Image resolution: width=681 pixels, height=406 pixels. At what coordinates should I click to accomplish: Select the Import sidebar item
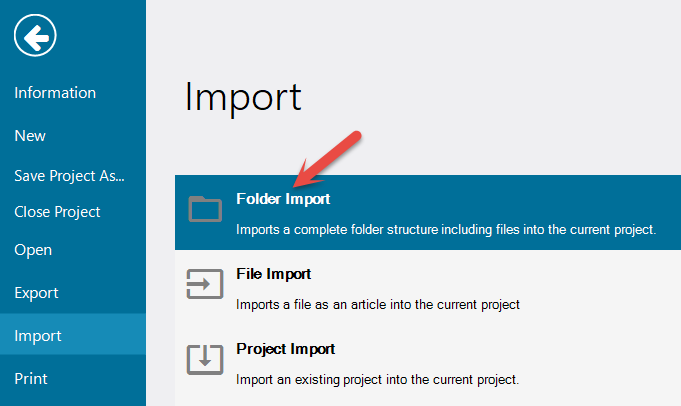[x=38, y=336]
